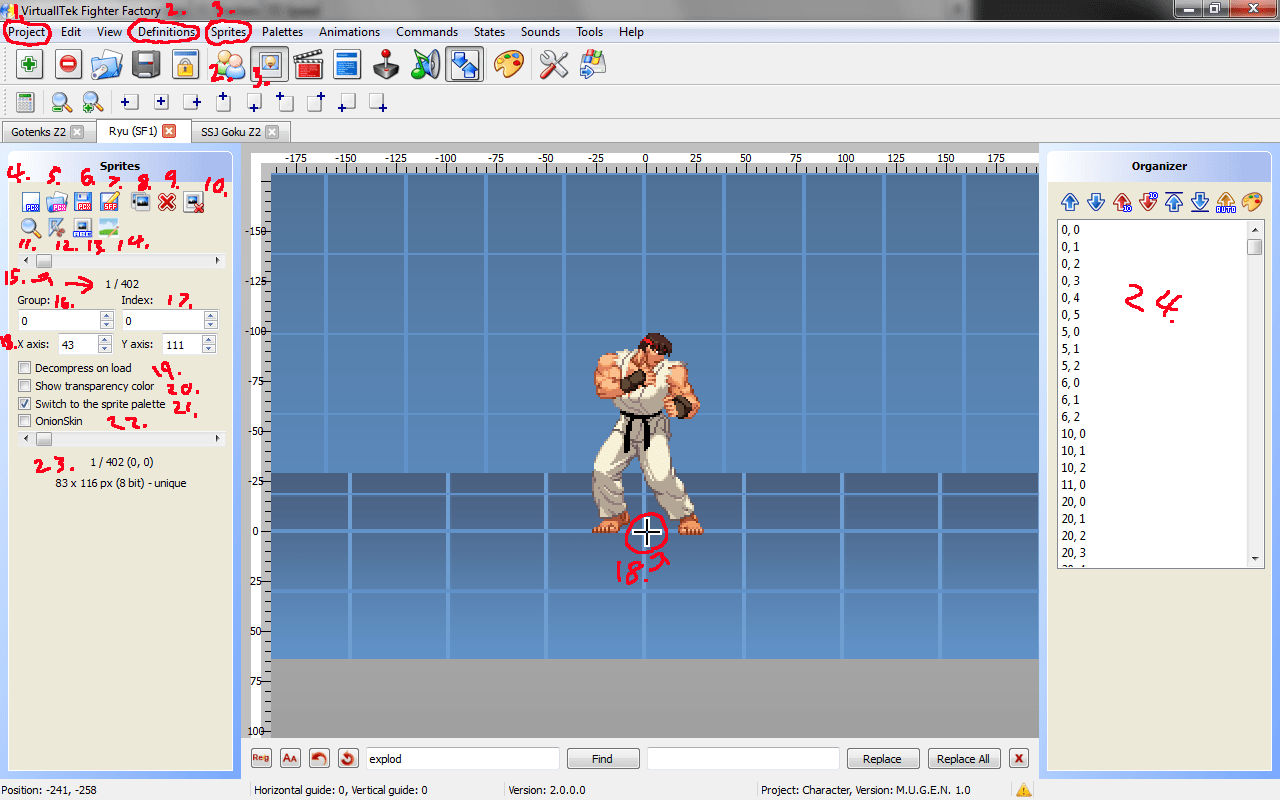Open the Definitions view (two people icon)
Image resolution: width=1280 pixels, height=800 pixels.
coord(229,66)
